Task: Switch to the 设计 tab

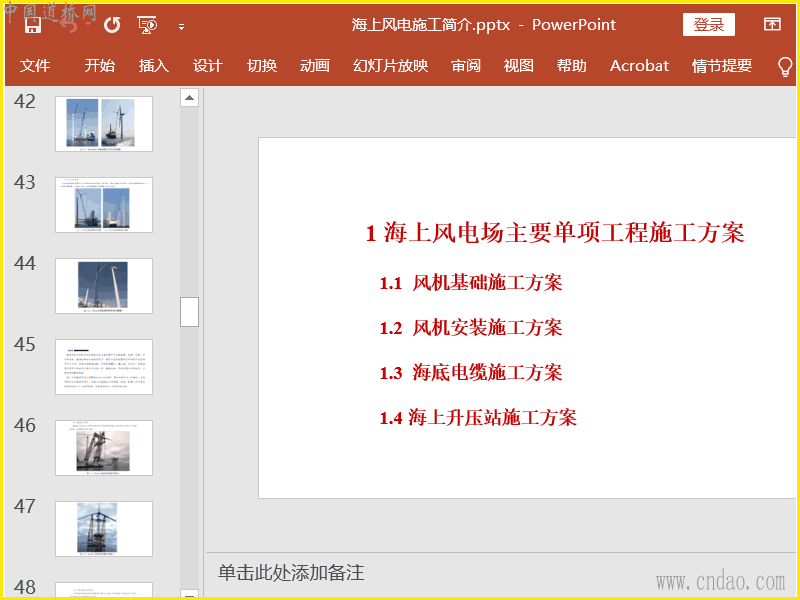Action: (208, 66)
